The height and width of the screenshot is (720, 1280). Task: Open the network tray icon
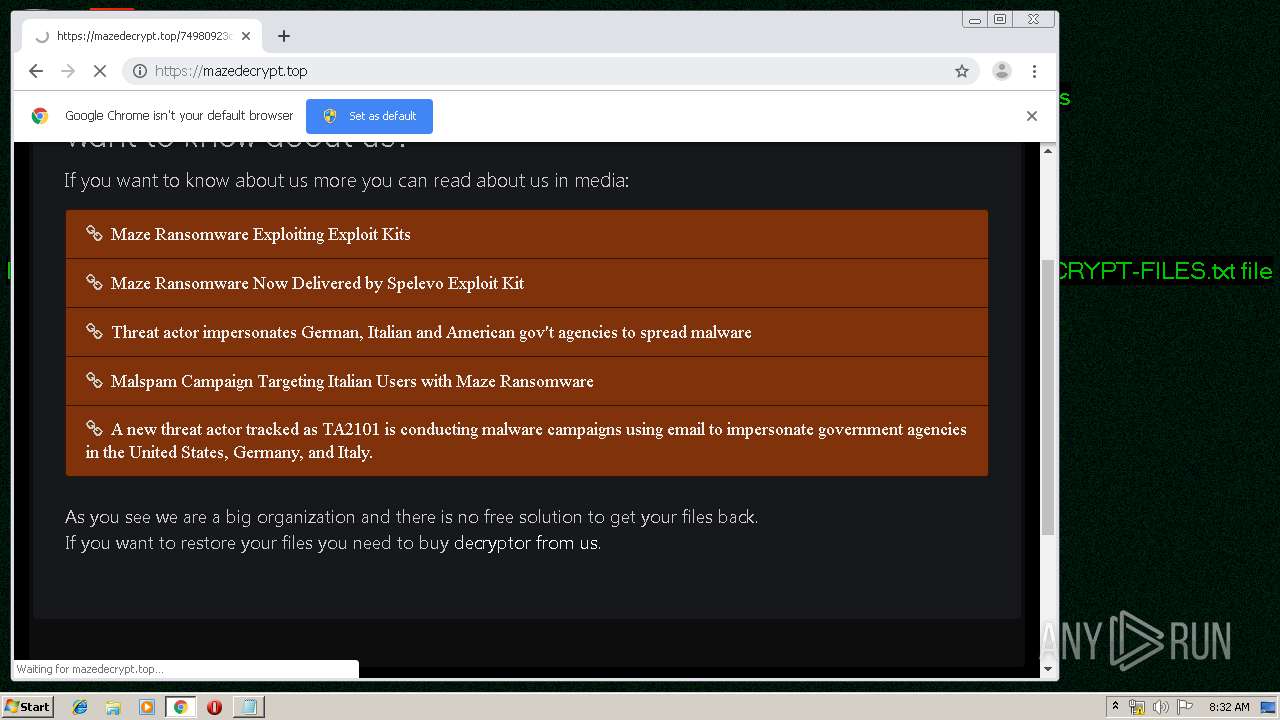pyautogui.click(x=1137, y=707)
